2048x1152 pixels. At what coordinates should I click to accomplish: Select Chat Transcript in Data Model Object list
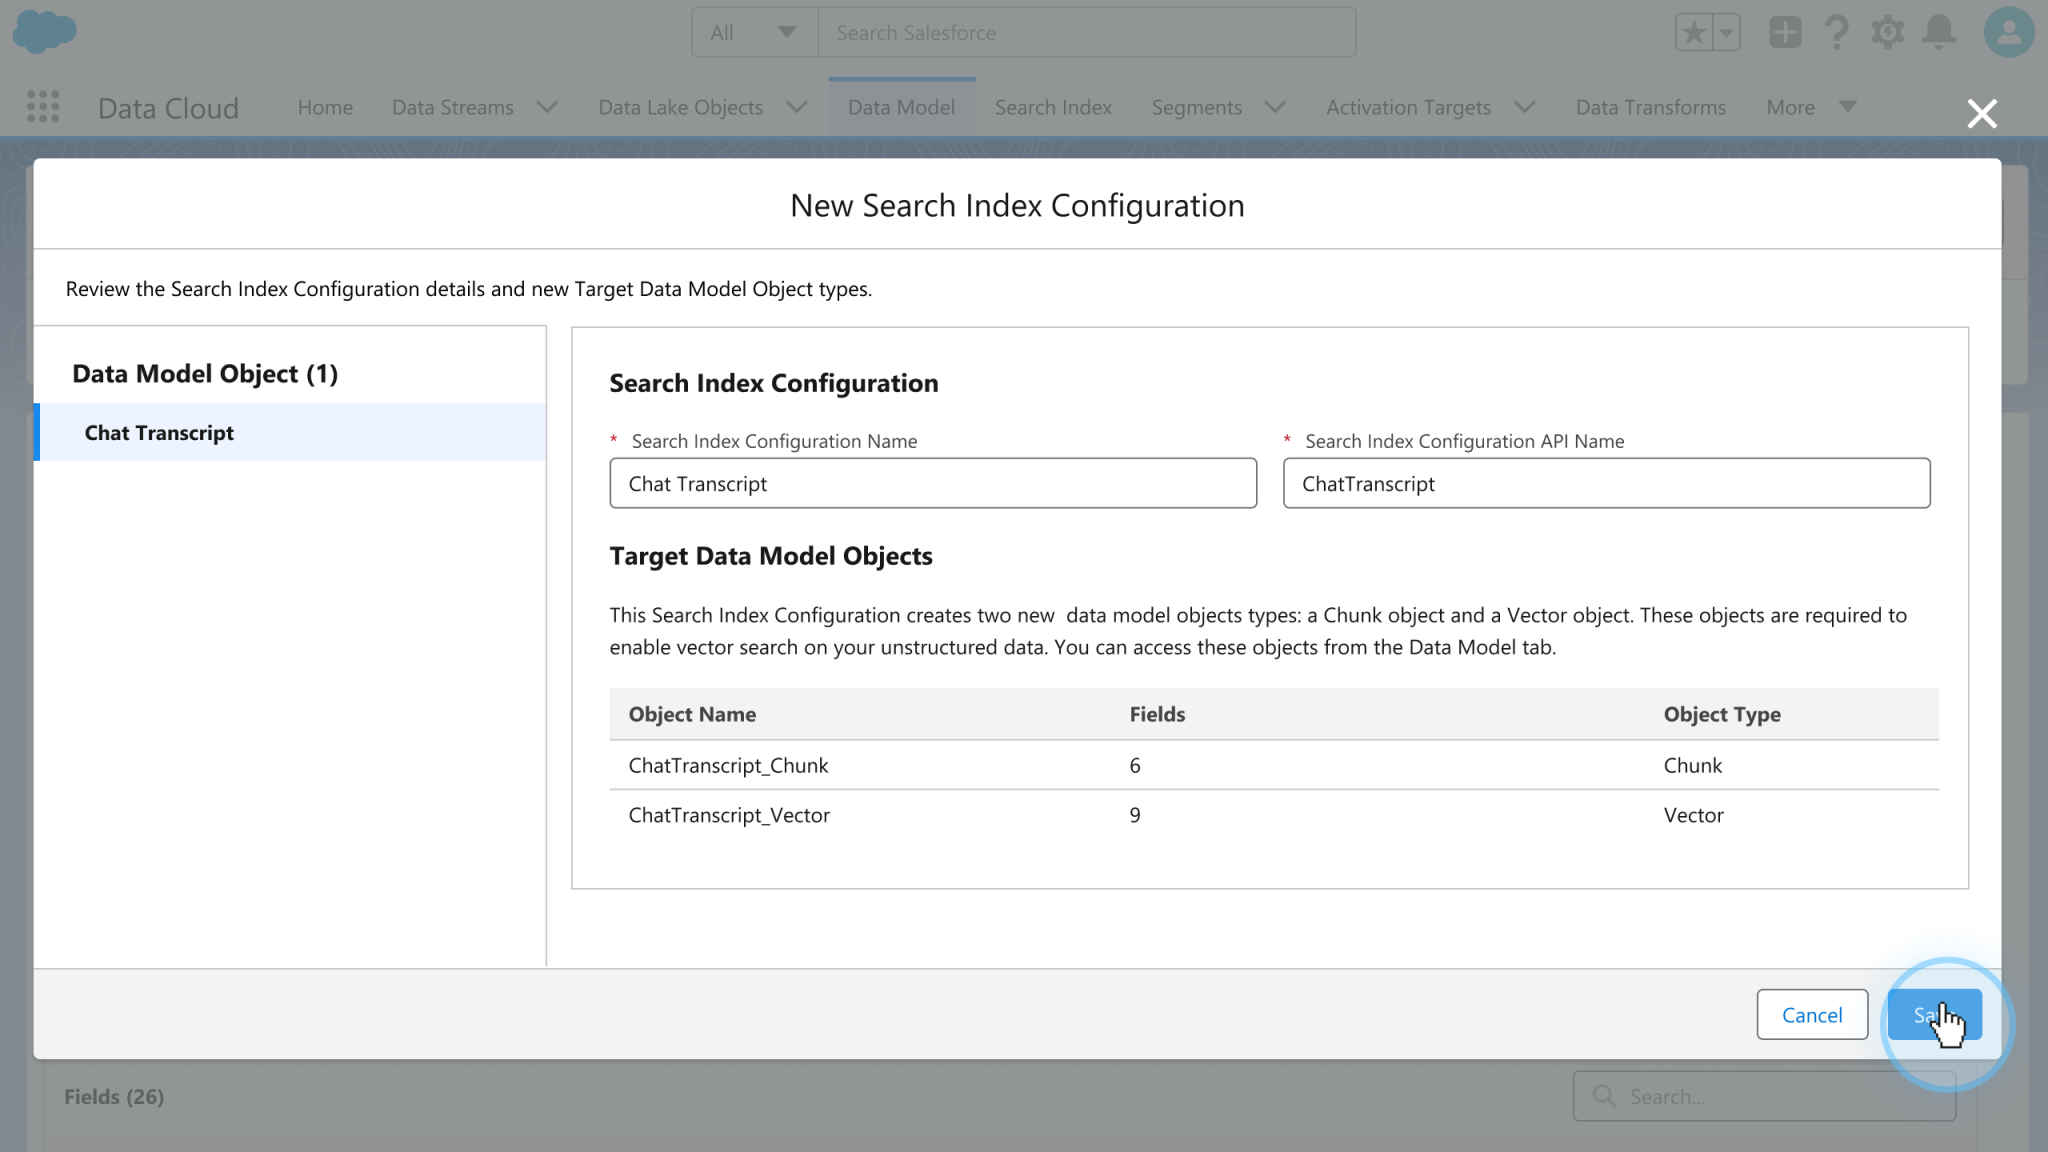[159, 432]
